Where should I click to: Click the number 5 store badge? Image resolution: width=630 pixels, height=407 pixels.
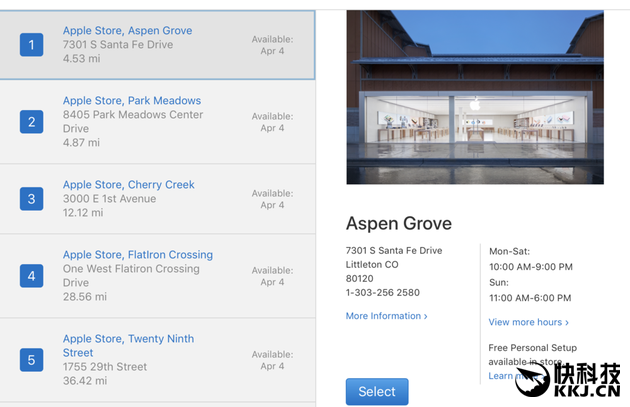[x=31, y=360]
